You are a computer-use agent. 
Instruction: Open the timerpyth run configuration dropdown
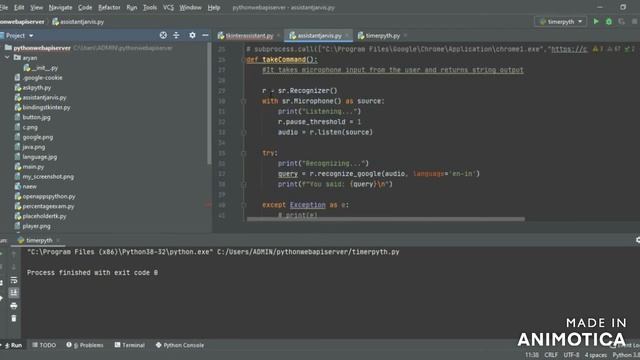pos(561,22)
